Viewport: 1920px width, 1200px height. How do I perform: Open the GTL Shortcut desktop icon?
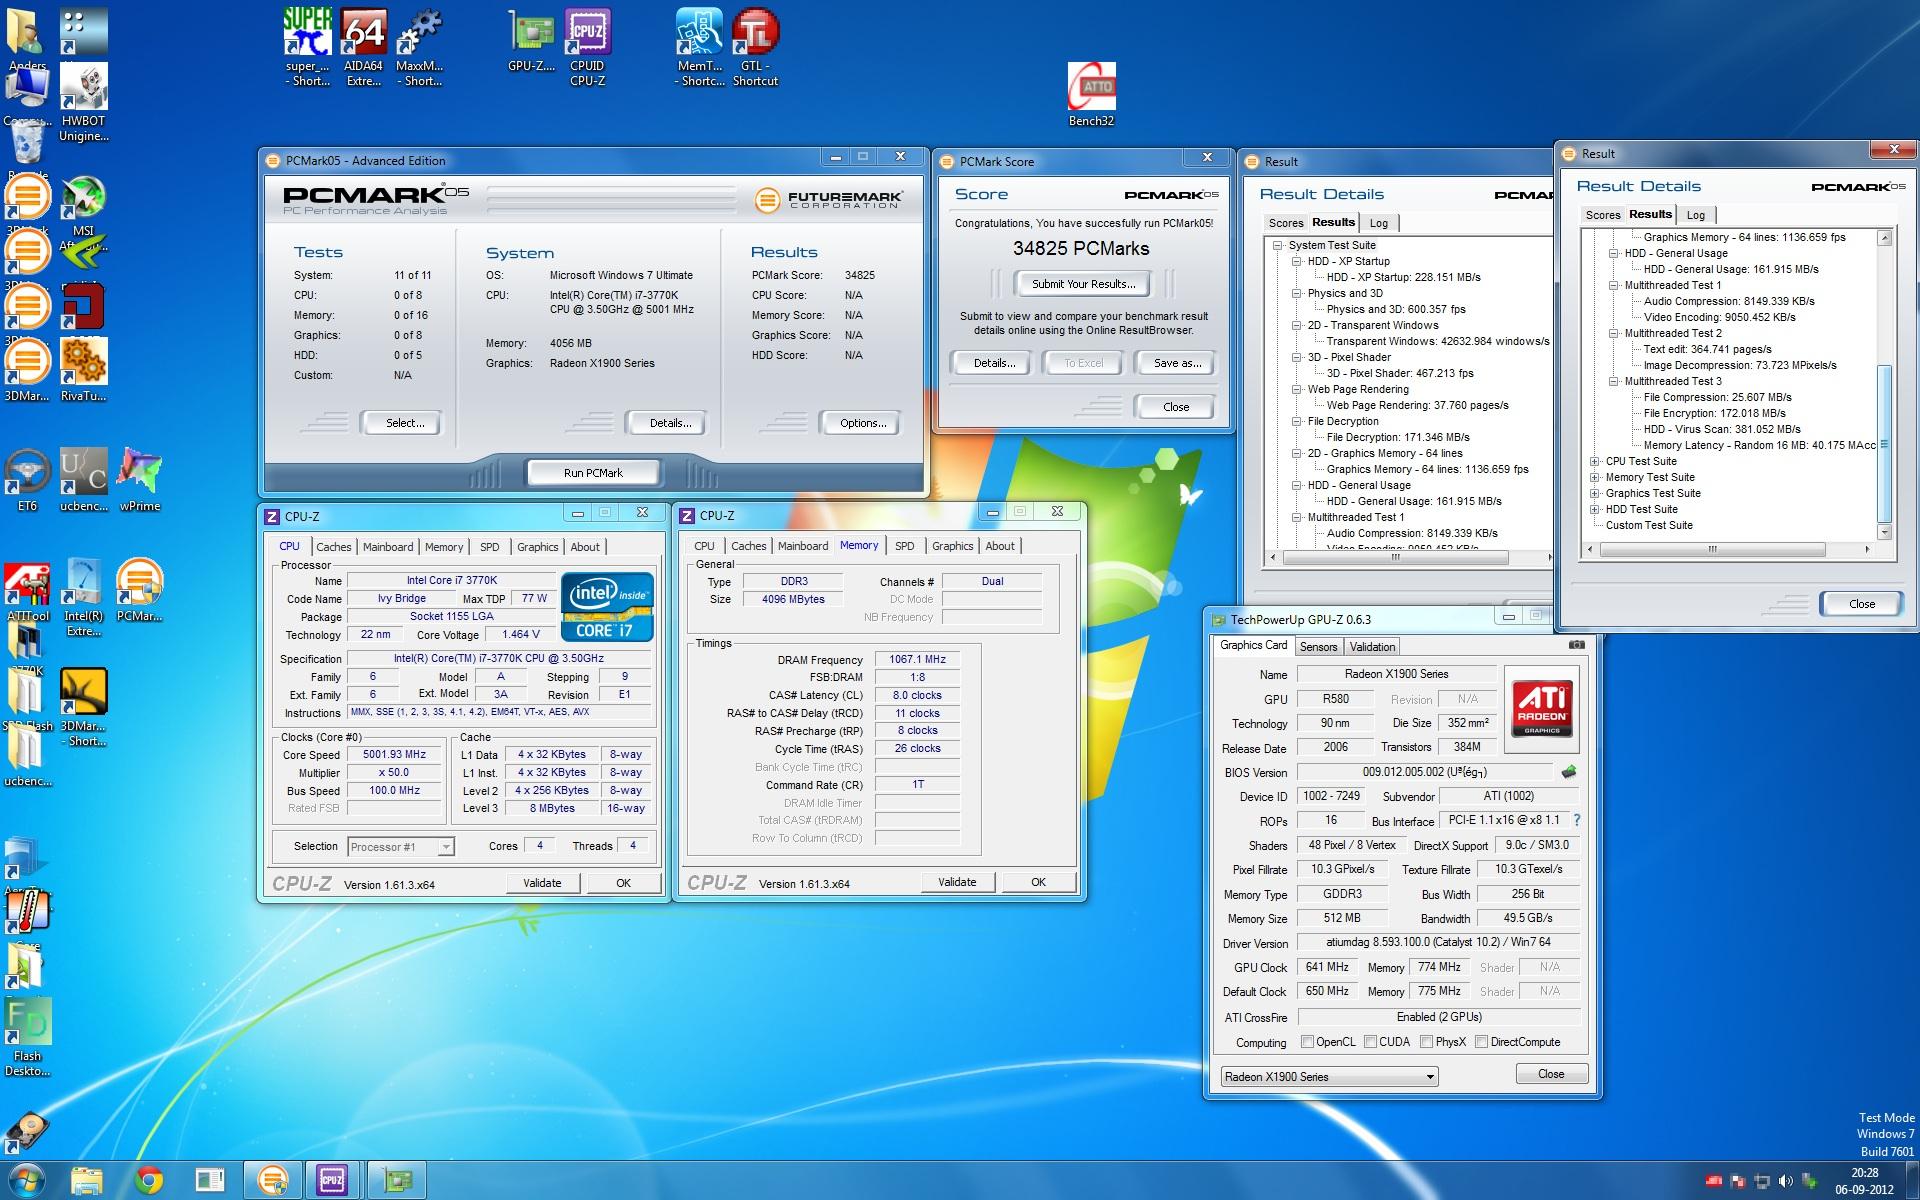[x=755, y=46]
